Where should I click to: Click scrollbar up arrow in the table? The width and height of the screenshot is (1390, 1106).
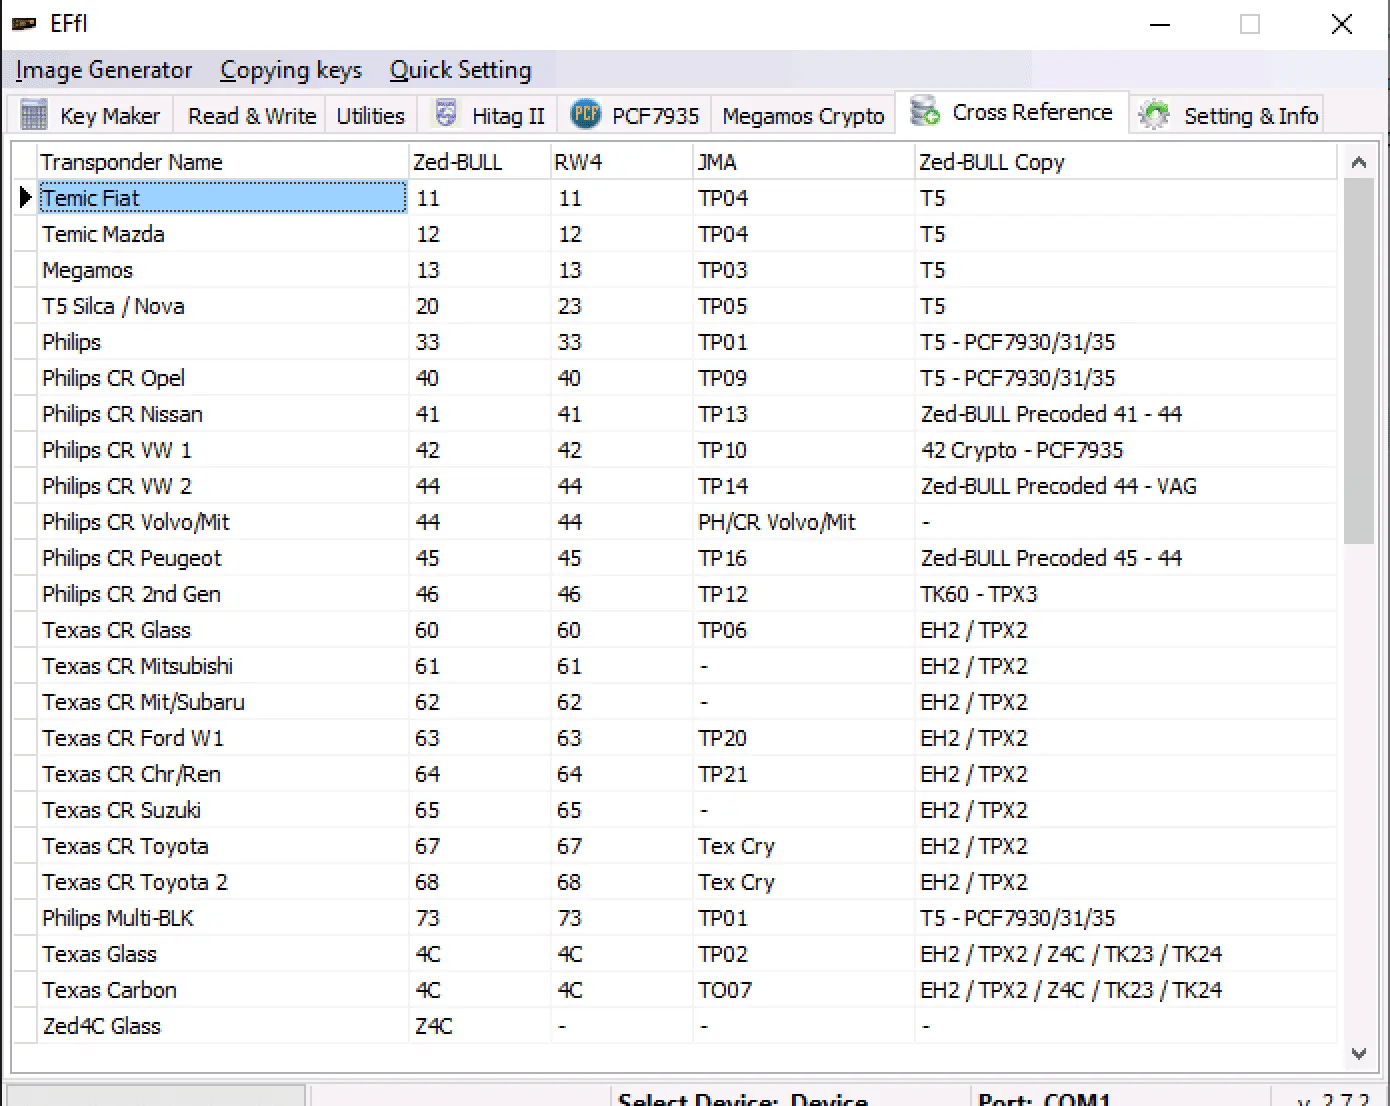click(x=1358, y=162)
